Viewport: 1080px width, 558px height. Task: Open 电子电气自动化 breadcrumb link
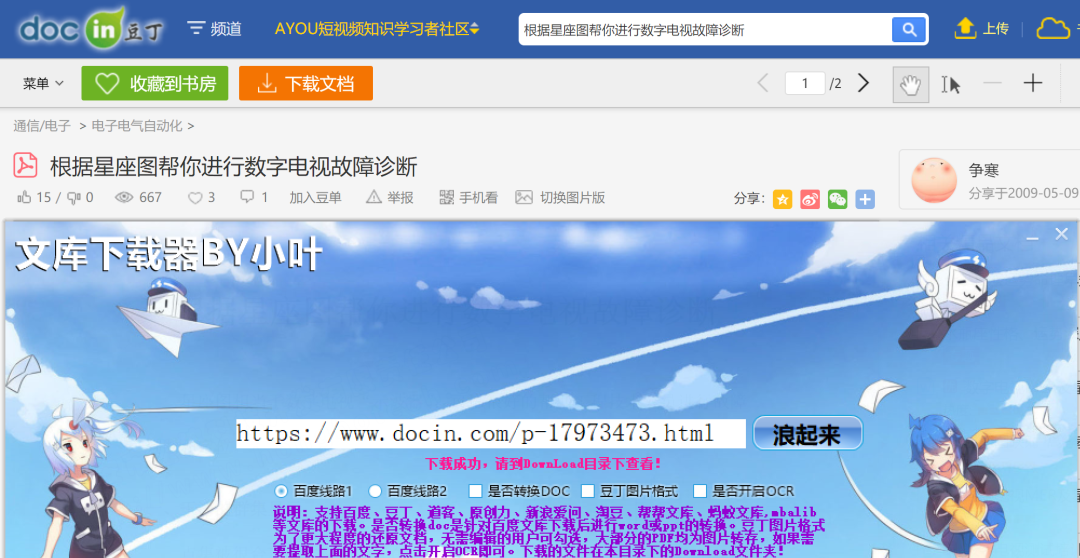(x=137, y=126)
